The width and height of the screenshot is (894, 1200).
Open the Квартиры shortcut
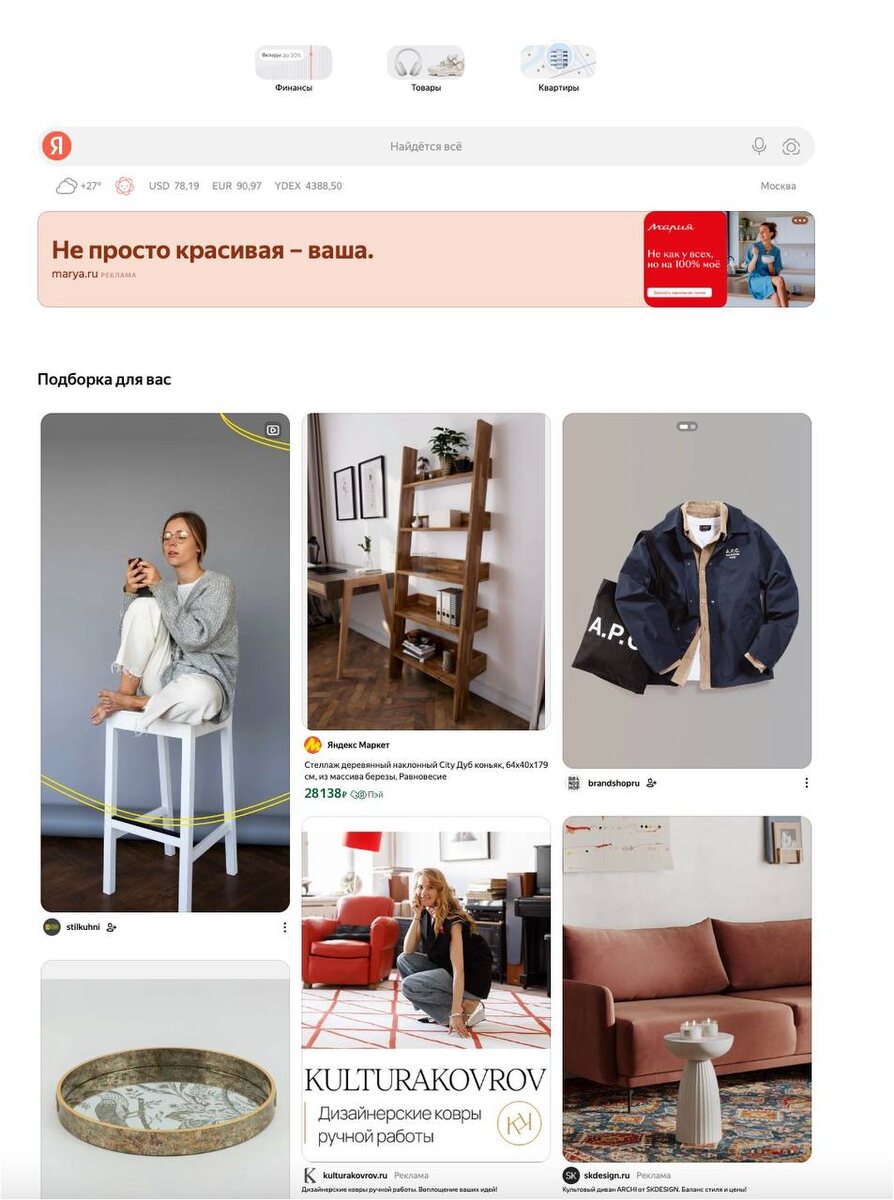[x=558, y=69]
